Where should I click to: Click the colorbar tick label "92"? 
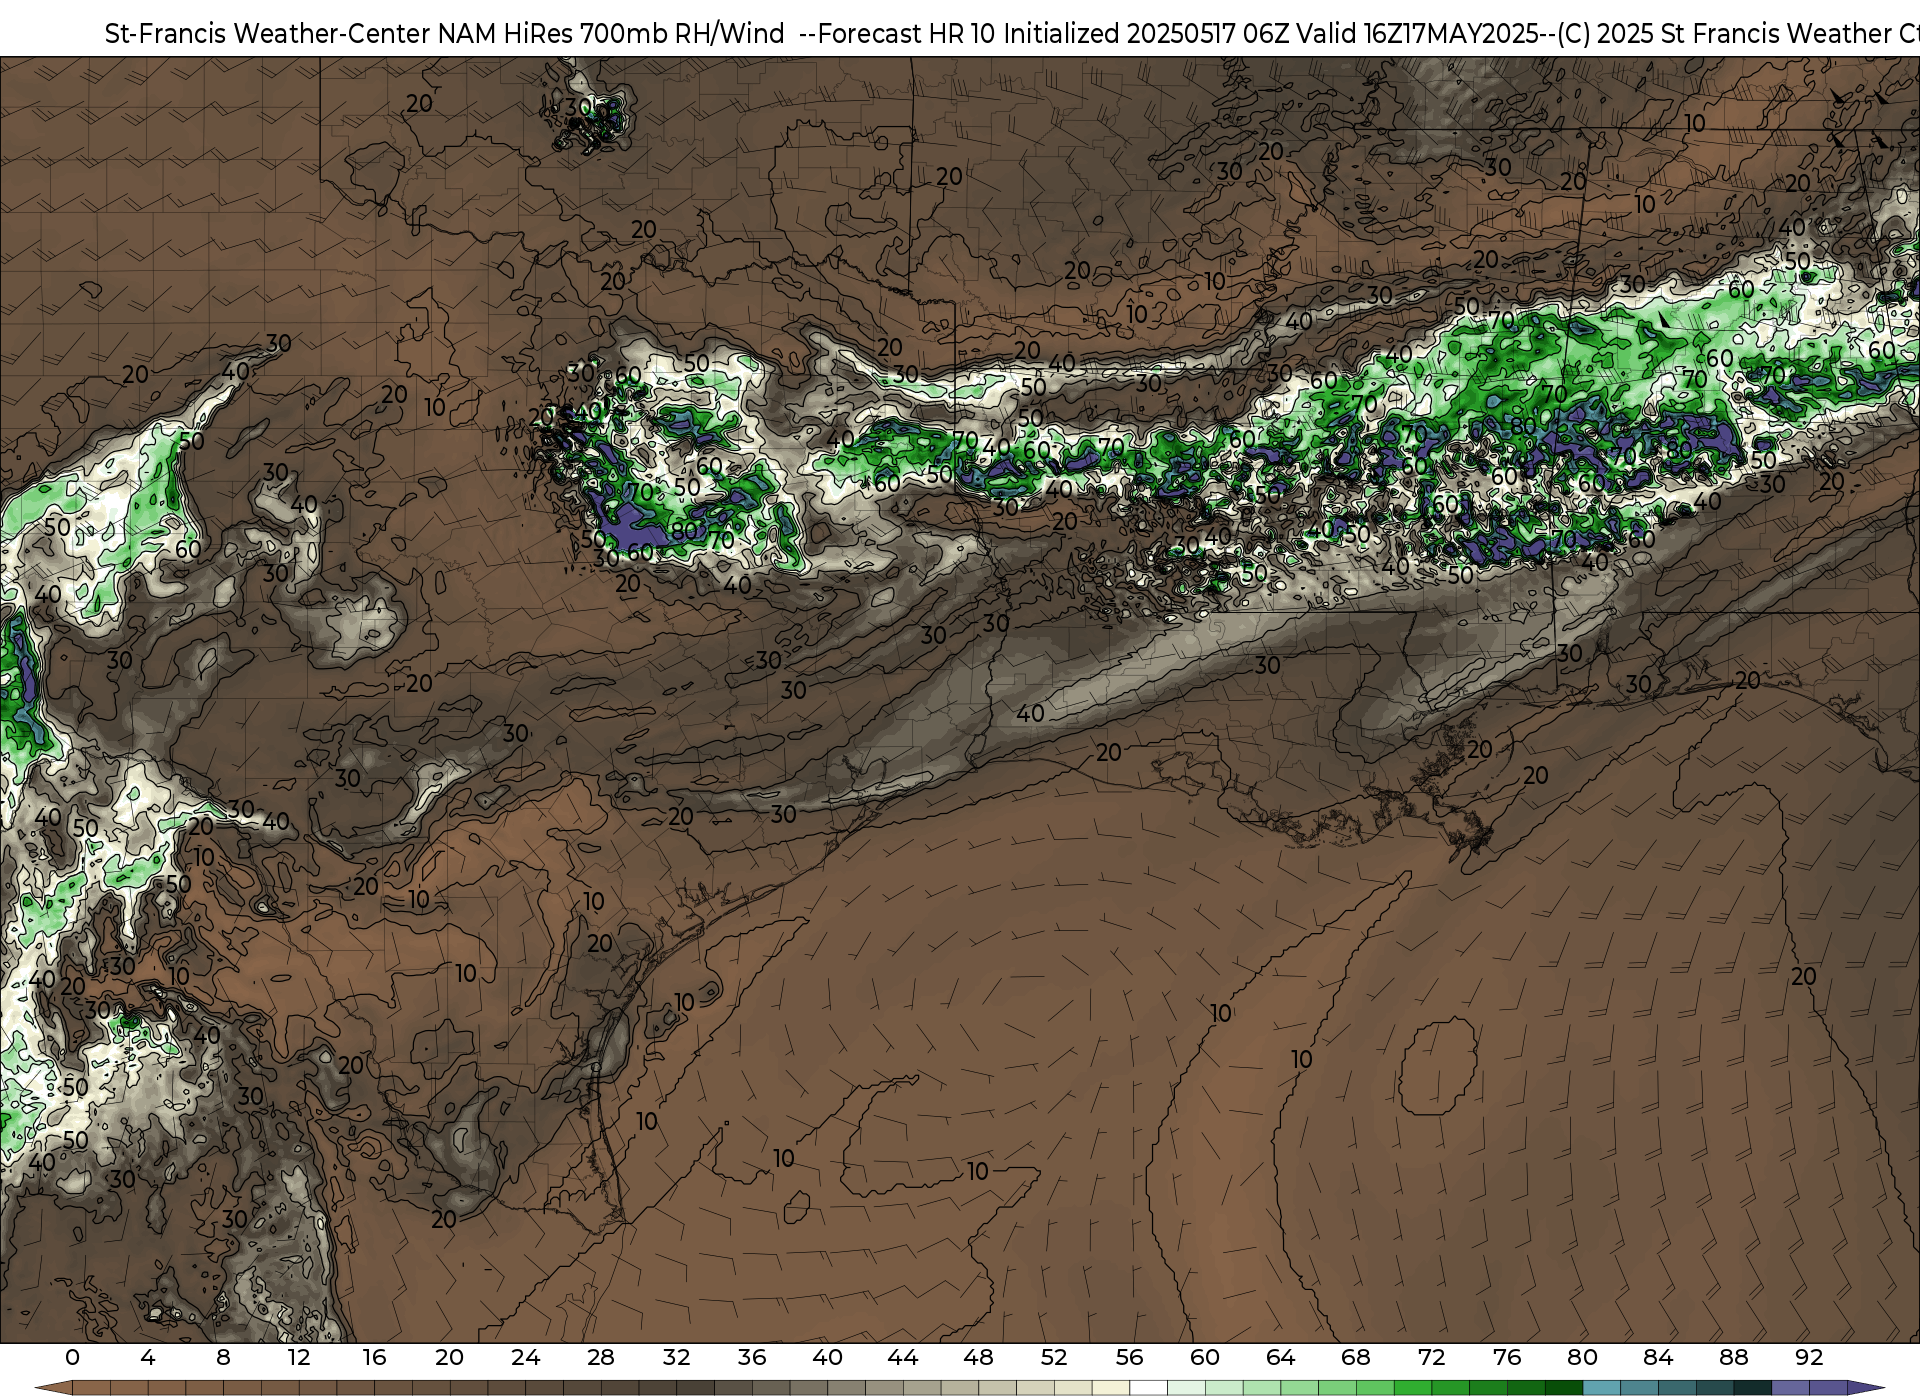click(1809, 1357)
